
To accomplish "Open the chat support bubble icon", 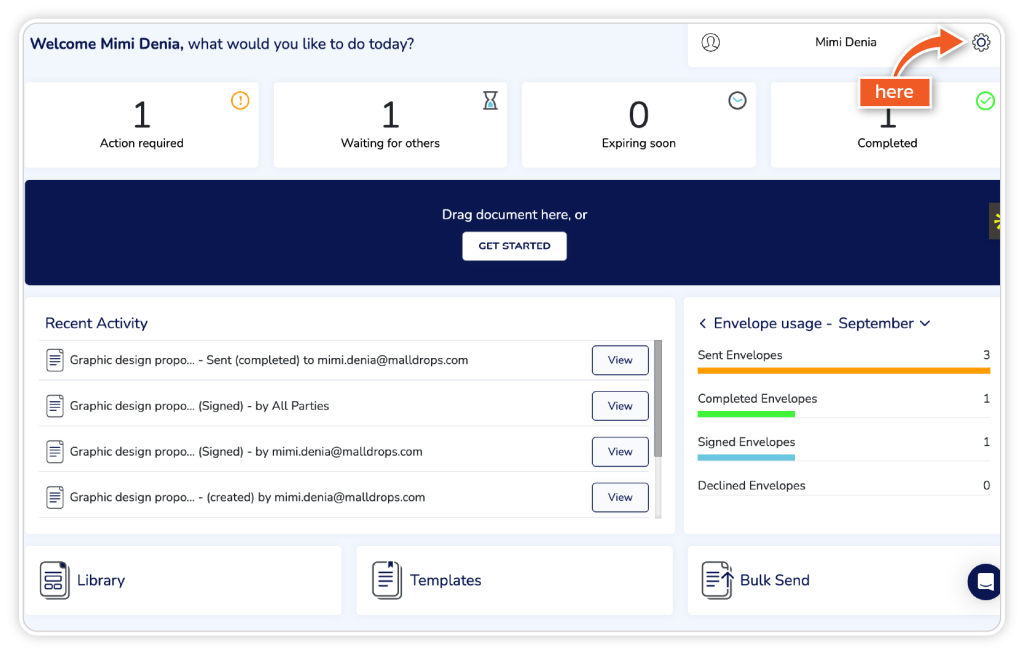I will tap(984, 581).
